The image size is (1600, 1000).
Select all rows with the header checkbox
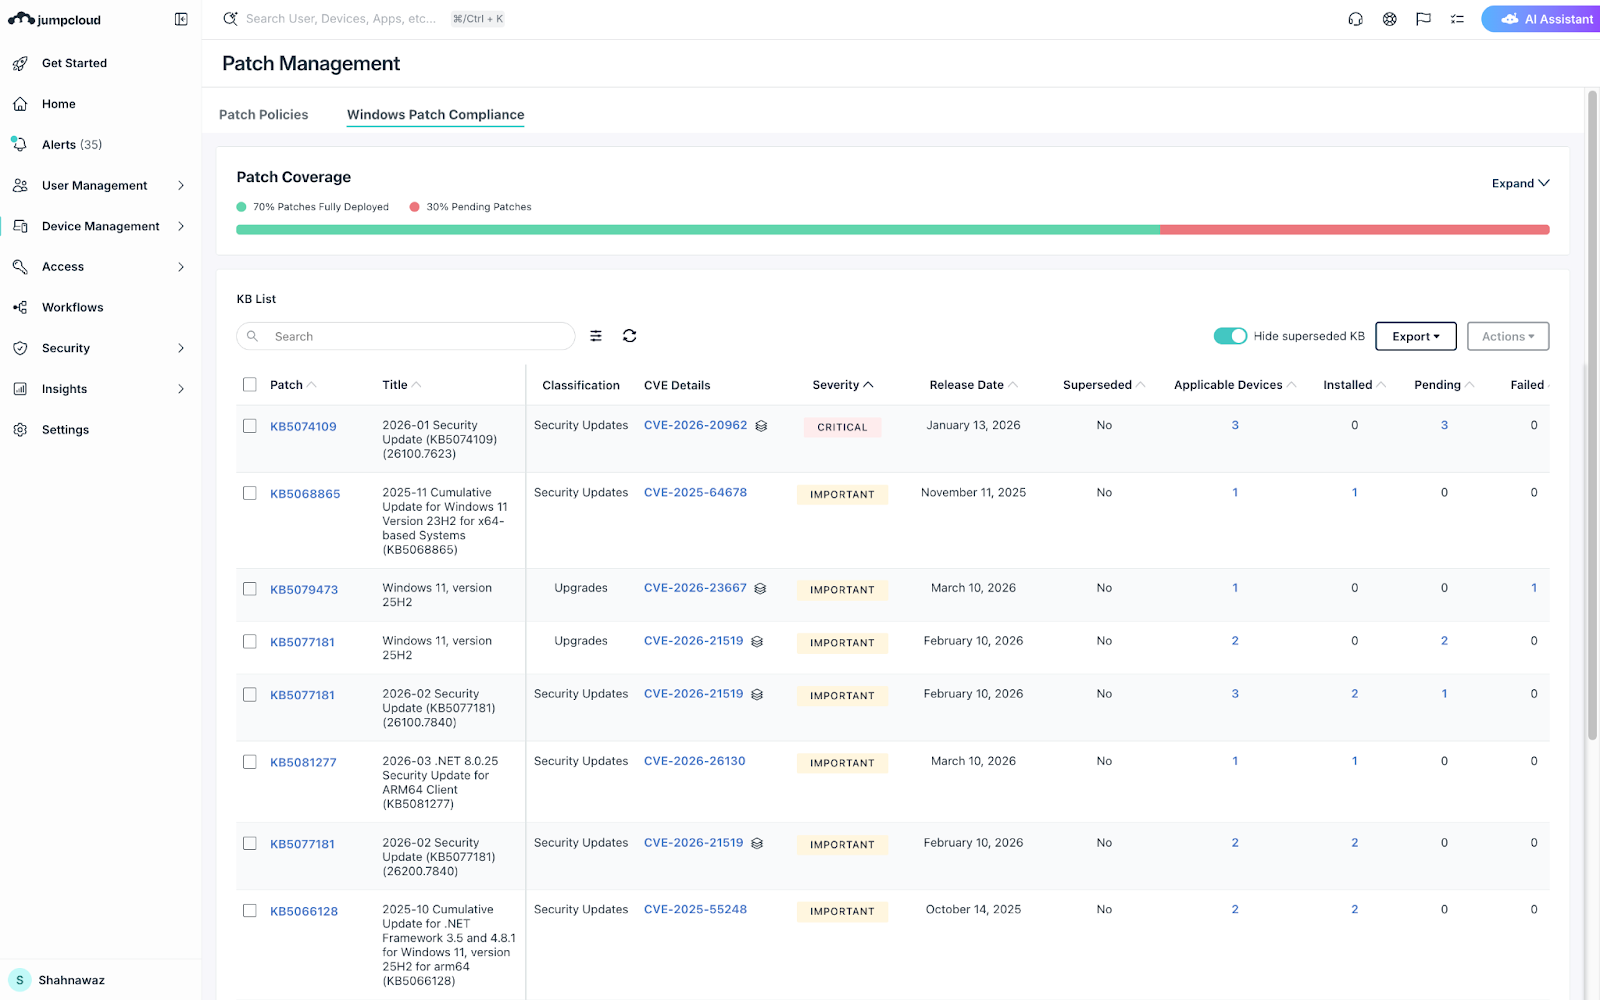[x=249, y=383]
